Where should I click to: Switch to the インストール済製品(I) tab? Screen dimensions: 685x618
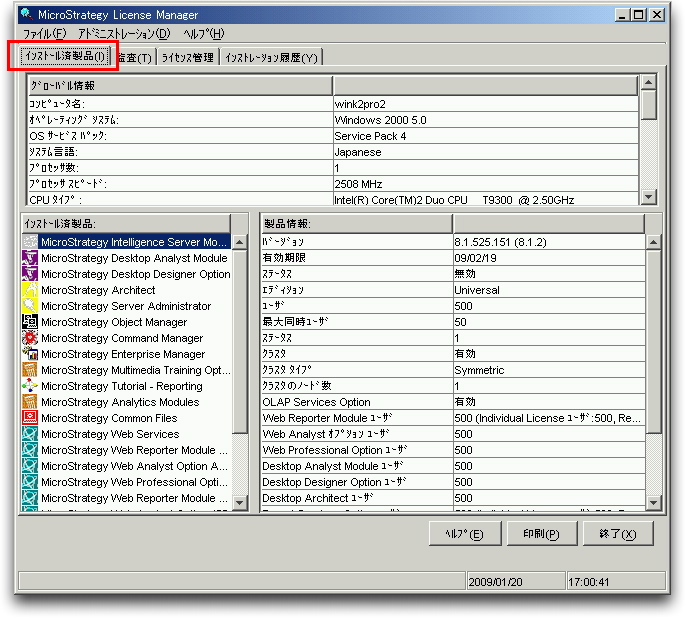pyautogui.click(x=65, y=56)
